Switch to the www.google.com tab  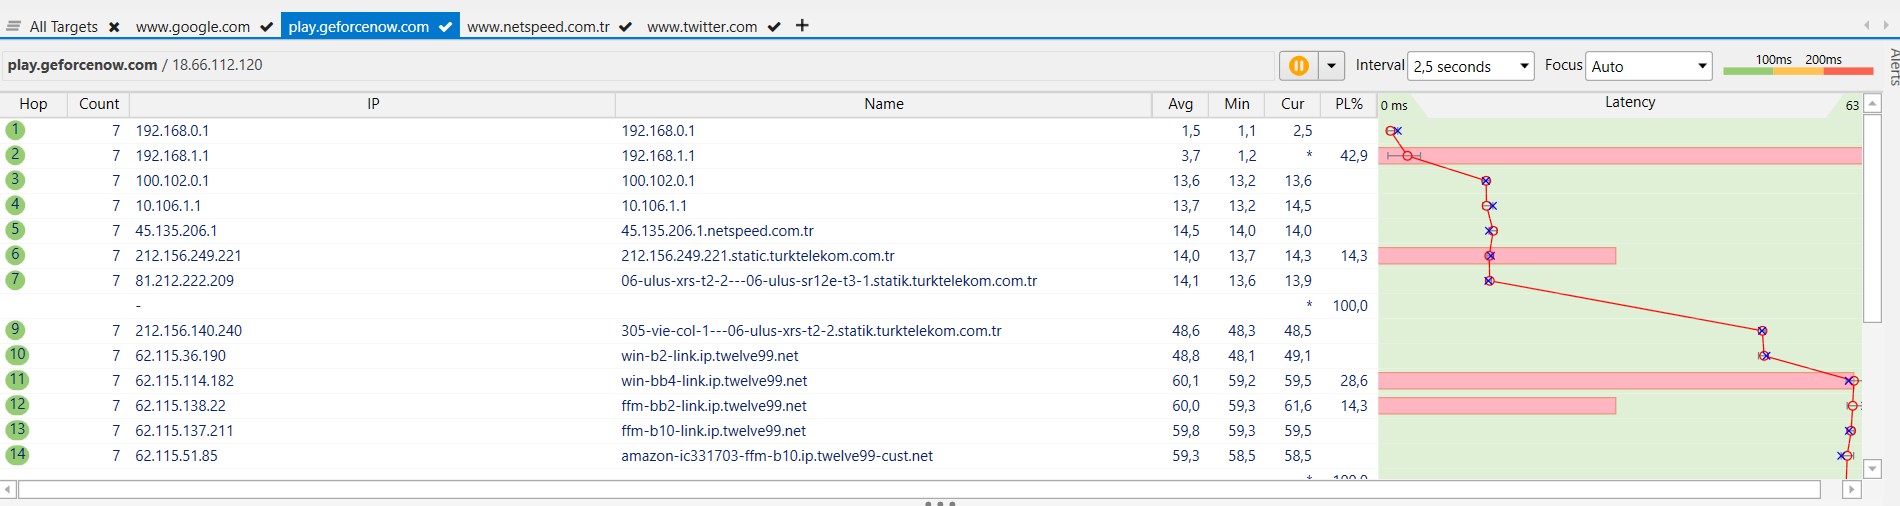pyautogui.click(x=193, y=27)
